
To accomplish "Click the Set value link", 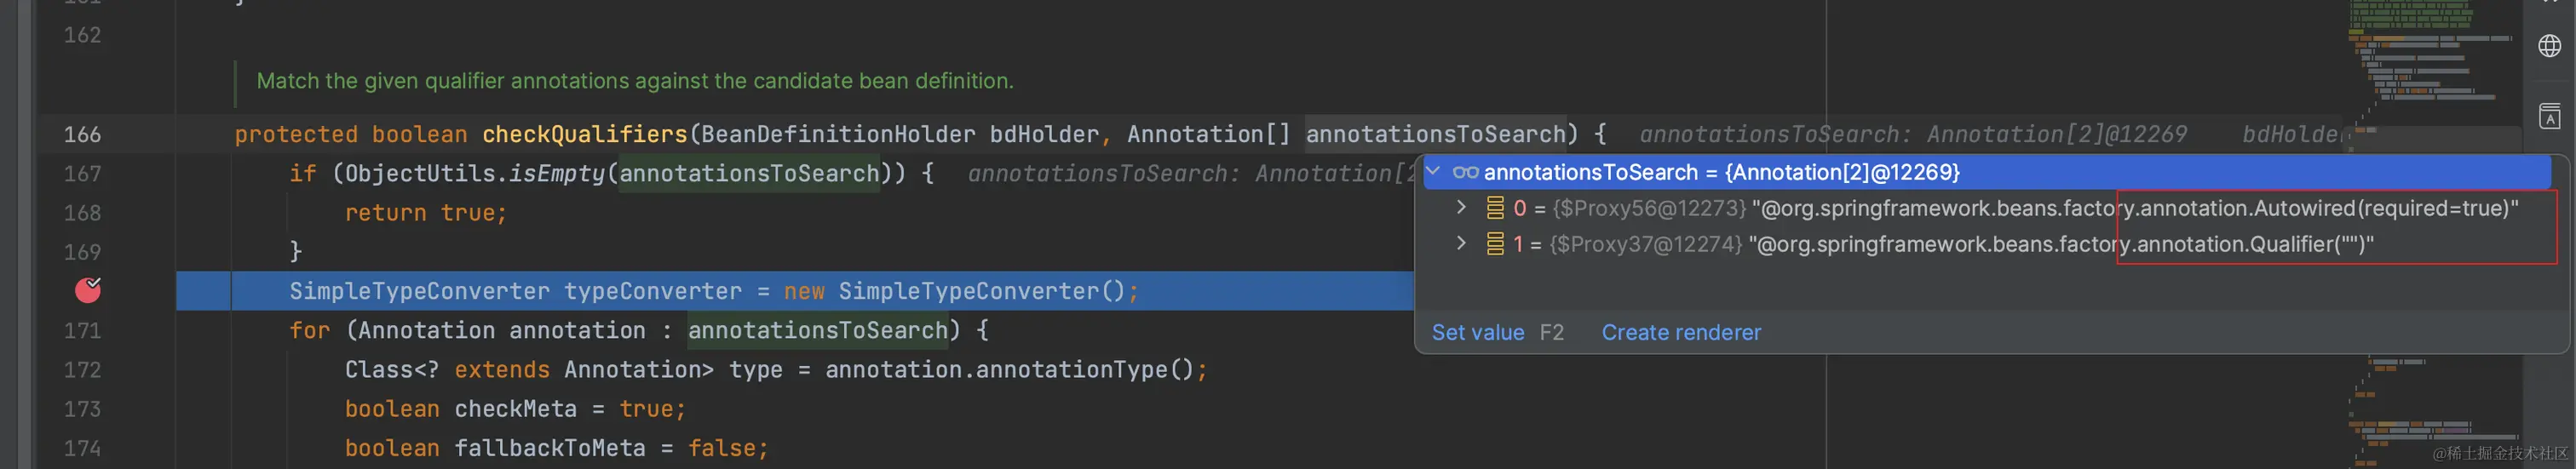I will [x=1477, y=333].
